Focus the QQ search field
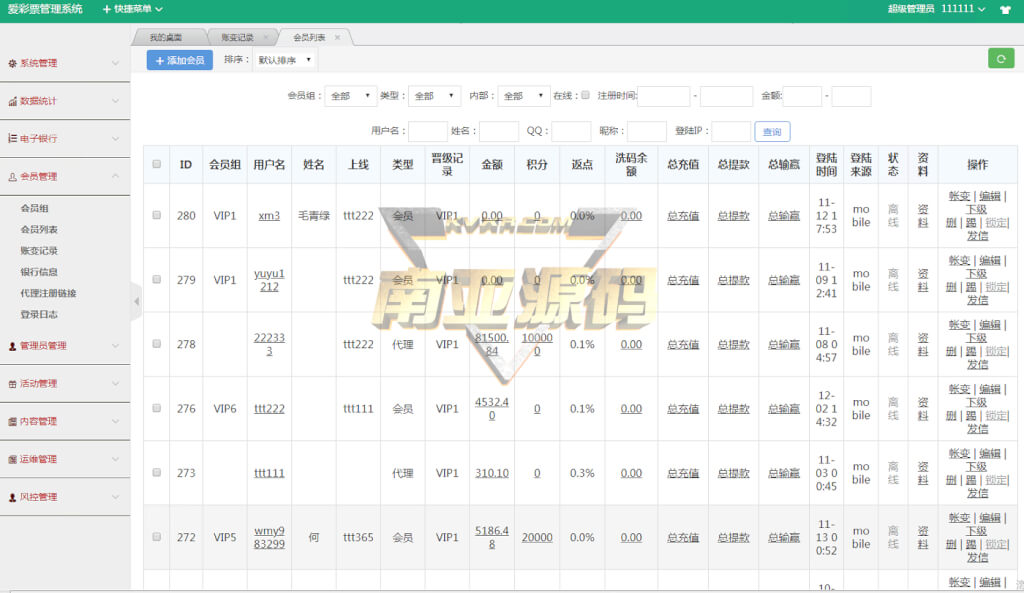This screenshot has height=593, width=1024. [571, 131]
